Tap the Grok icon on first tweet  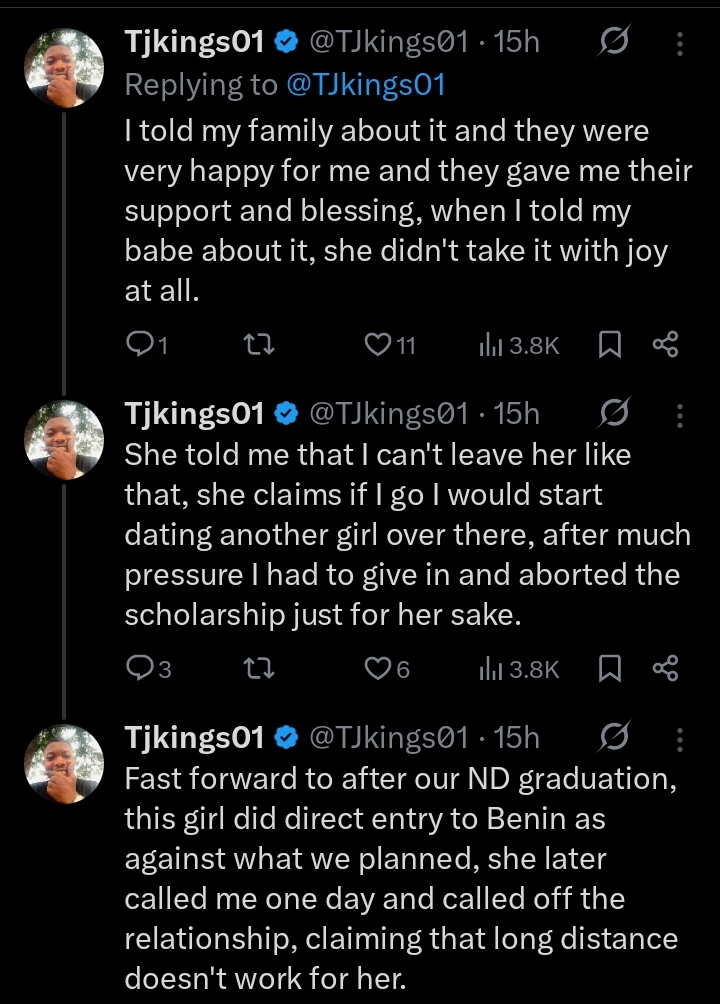[x=613, y=43]
